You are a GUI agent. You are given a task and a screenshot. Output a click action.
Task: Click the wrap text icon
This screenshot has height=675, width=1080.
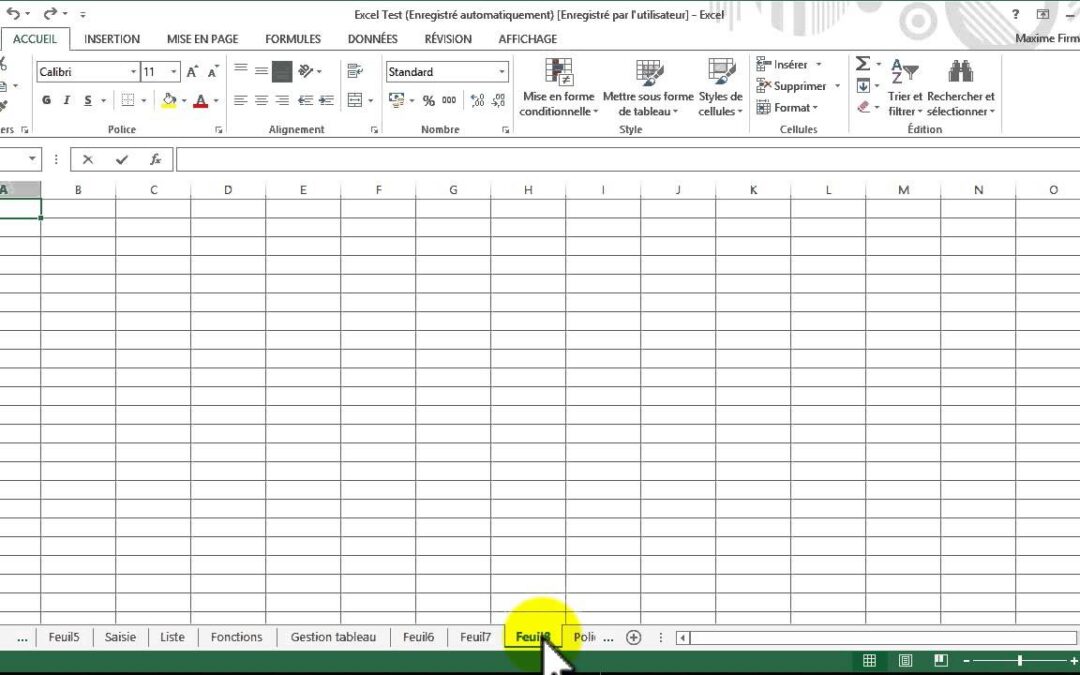pyautogui.click(x=355, y=71)
